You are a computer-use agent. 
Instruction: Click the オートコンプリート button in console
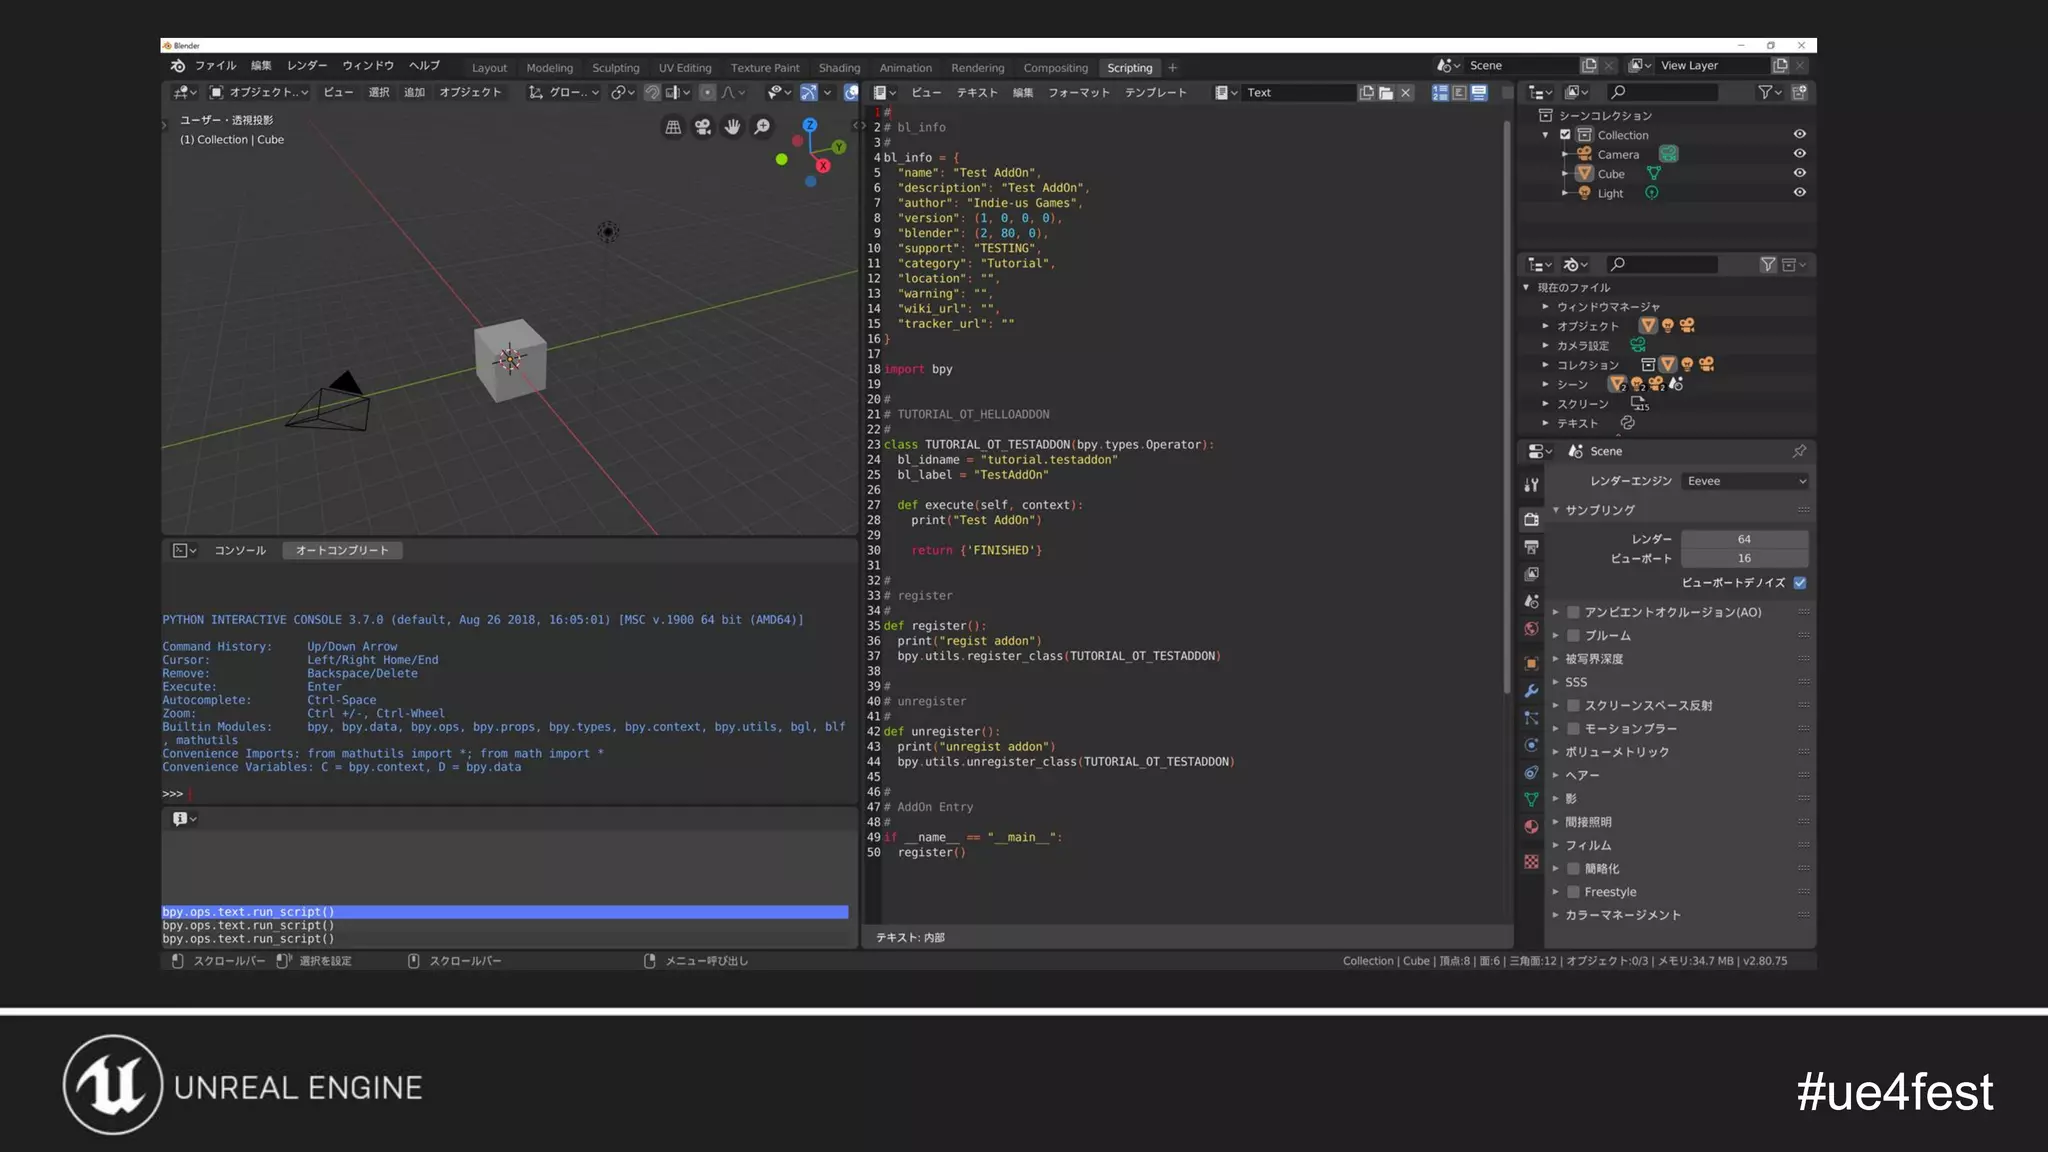(342, 551)
